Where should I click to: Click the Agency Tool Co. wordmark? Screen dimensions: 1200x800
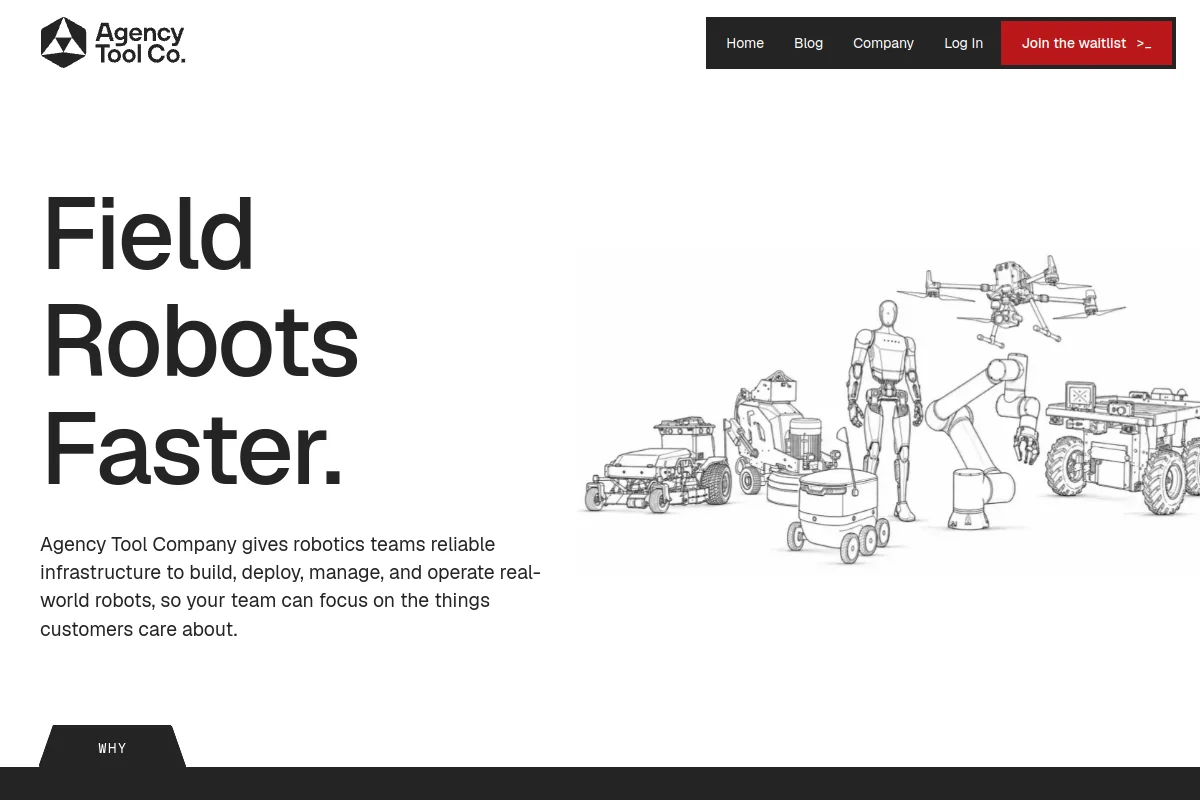coord(140,44)
